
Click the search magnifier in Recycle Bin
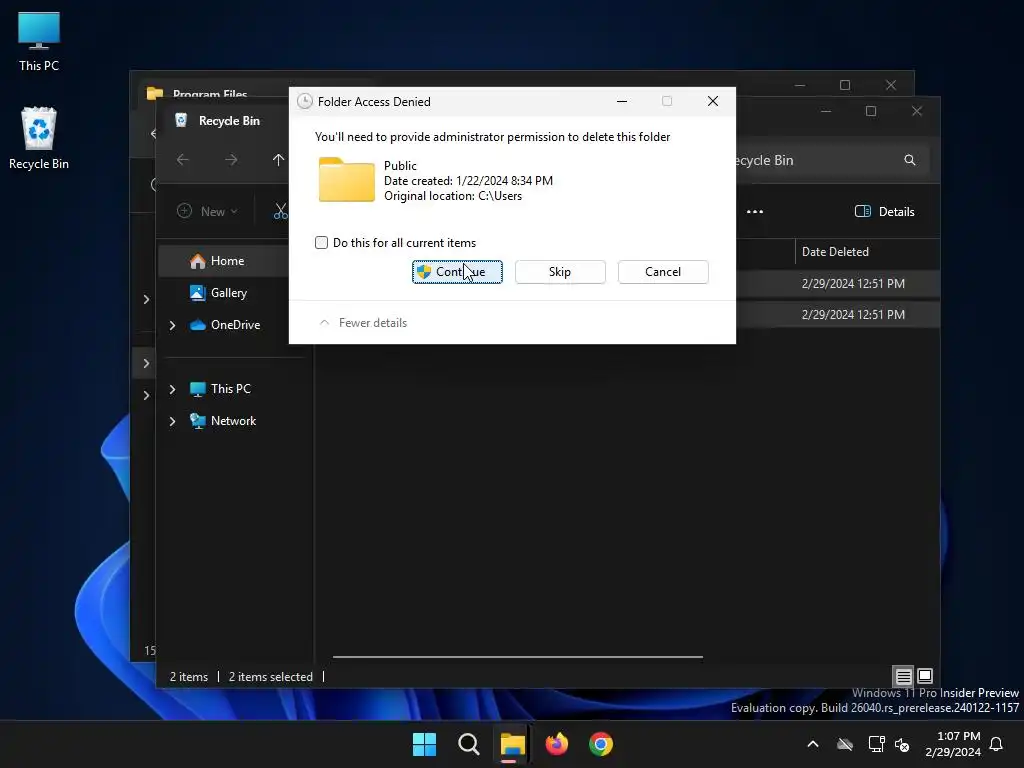(x=910, y=160)
